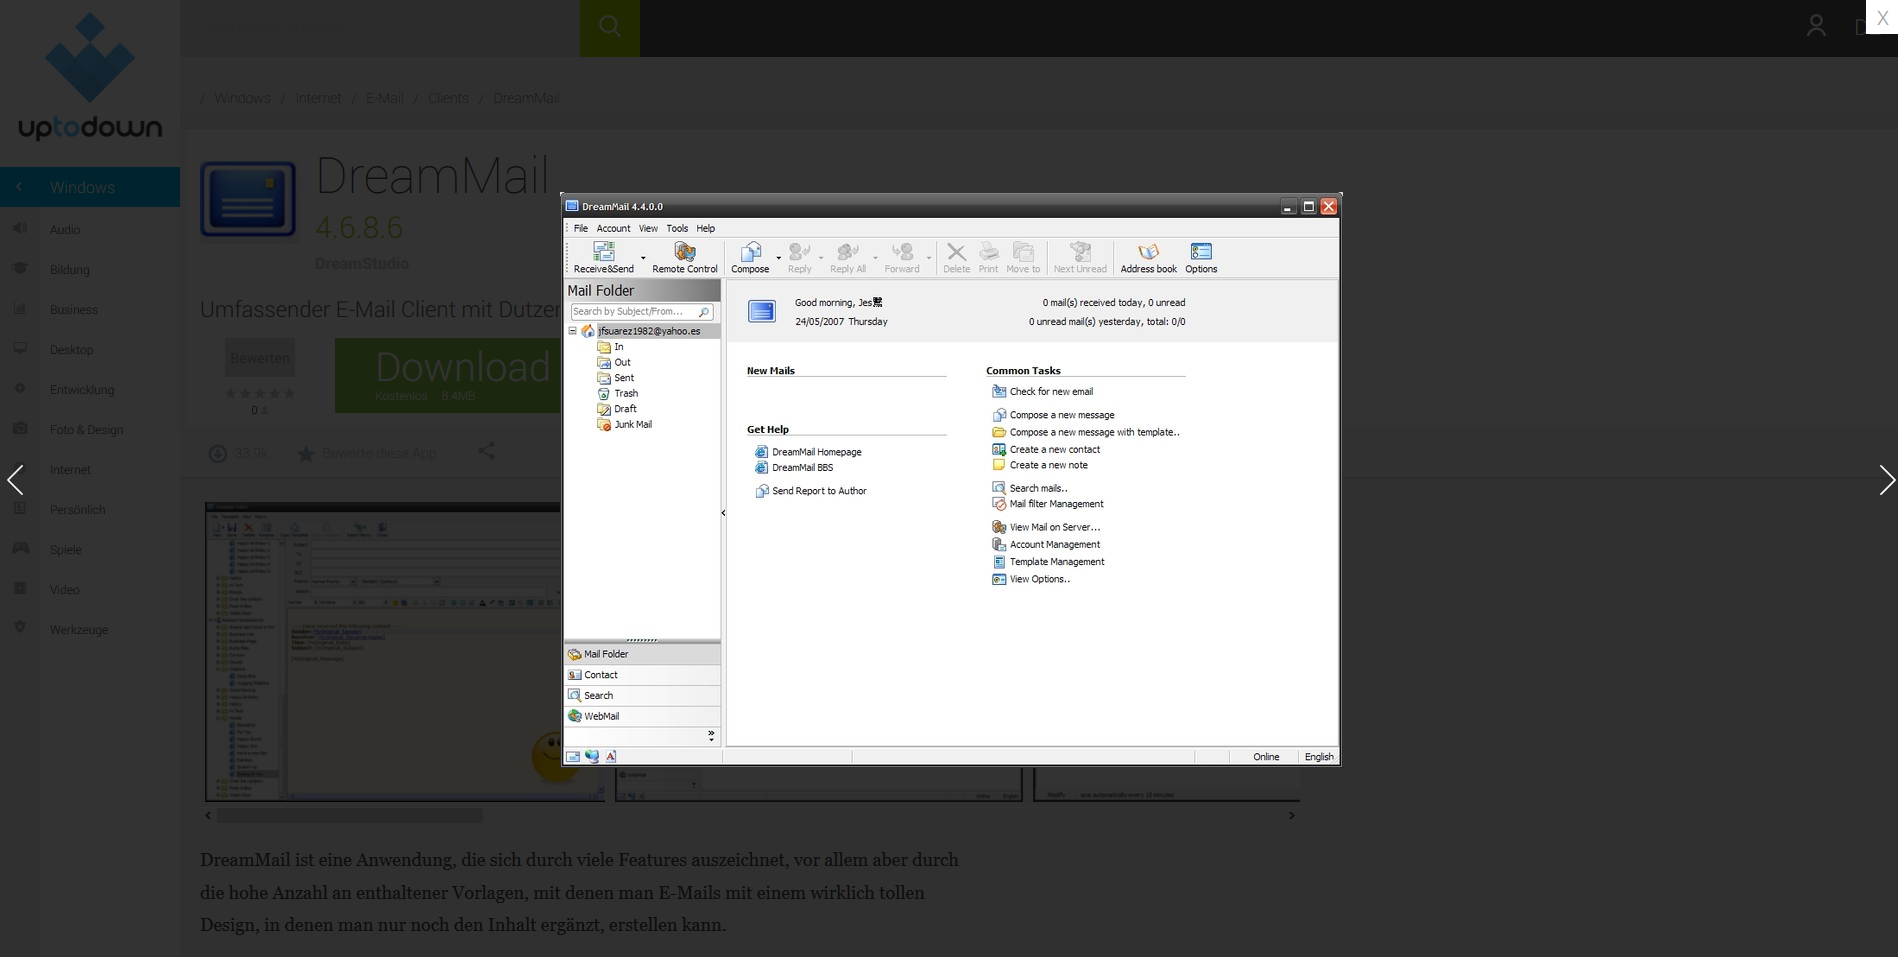Open the DreamMail Homepage link

click(808, 452)
